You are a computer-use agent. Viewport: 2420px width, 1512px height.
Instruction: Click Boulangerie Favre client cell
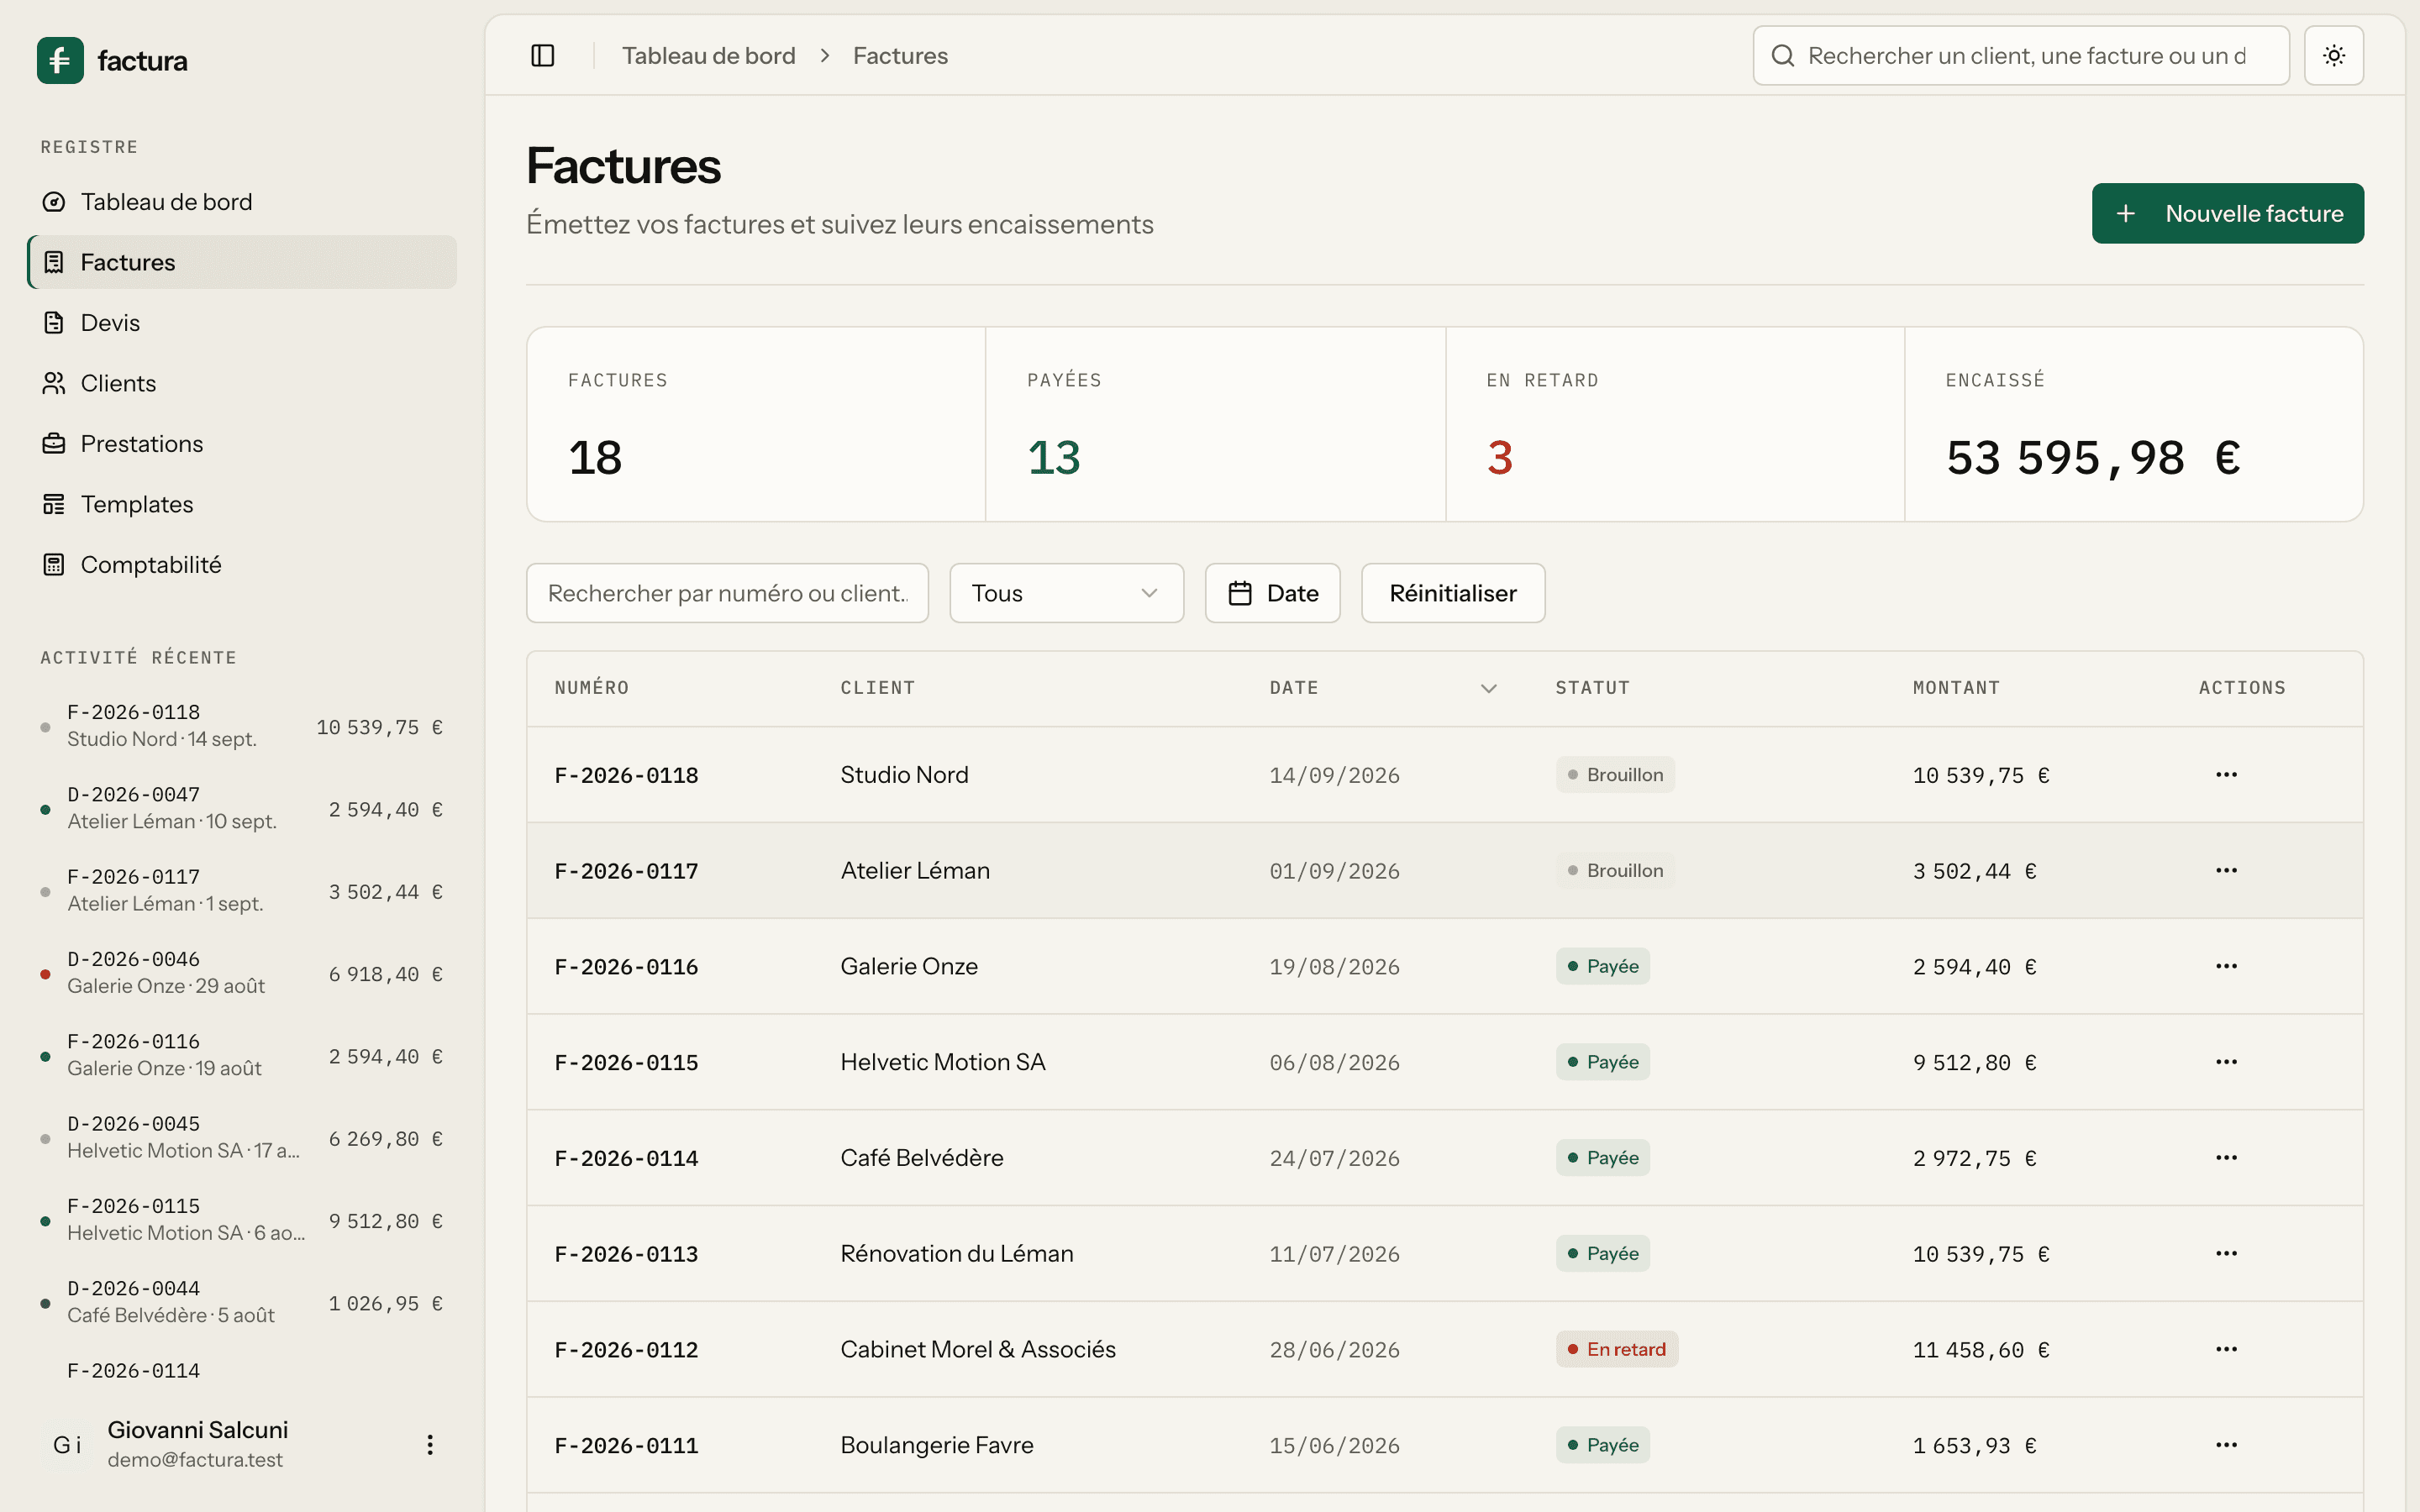[x=936, y=1445]
